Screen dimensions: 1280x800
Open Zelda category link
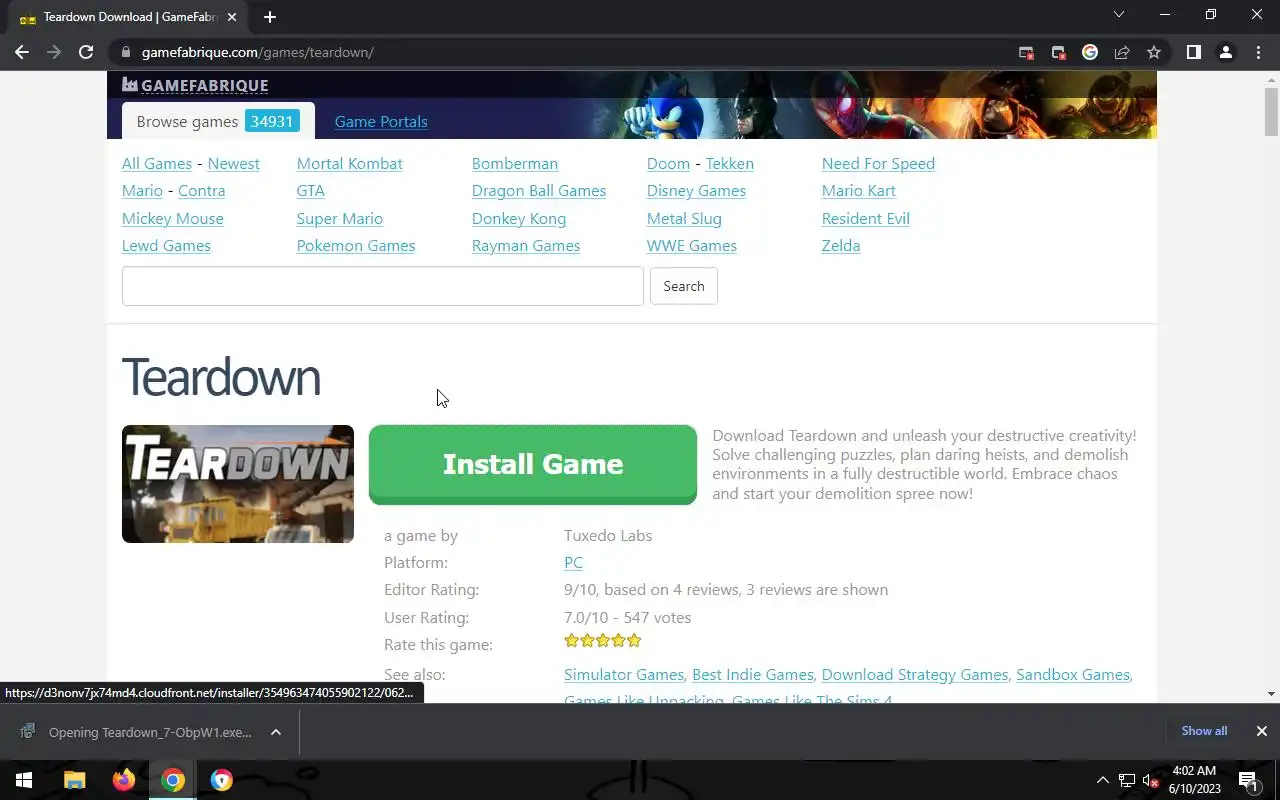[x=841, y=246]
